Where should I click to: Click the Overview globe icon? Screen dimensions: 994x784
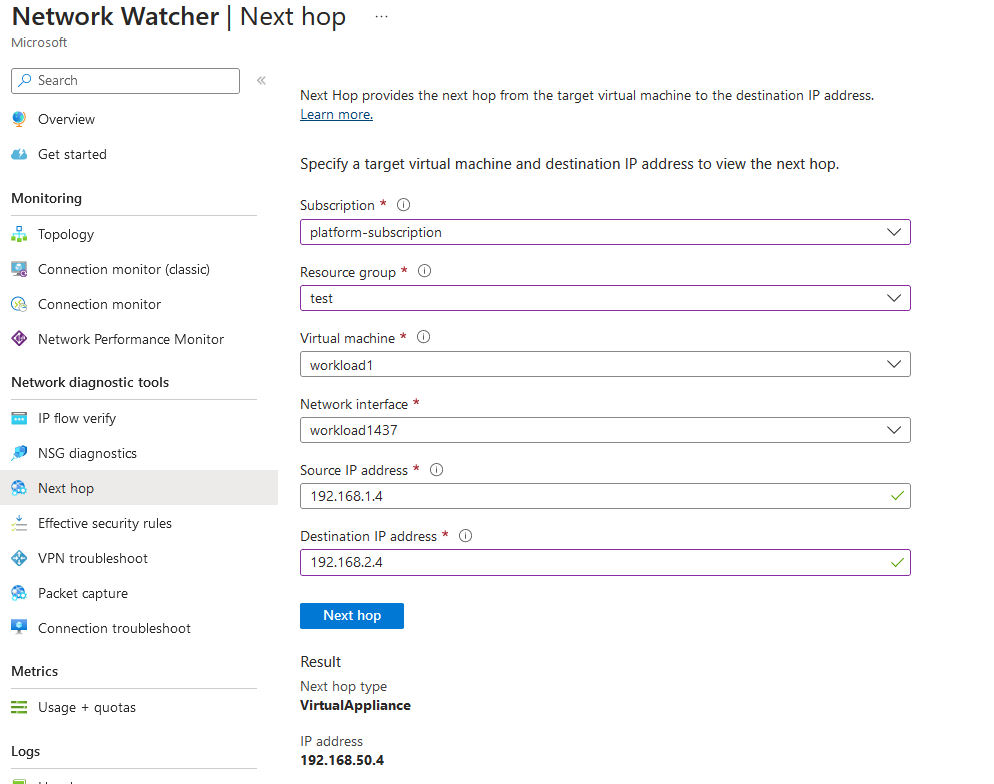19,119
